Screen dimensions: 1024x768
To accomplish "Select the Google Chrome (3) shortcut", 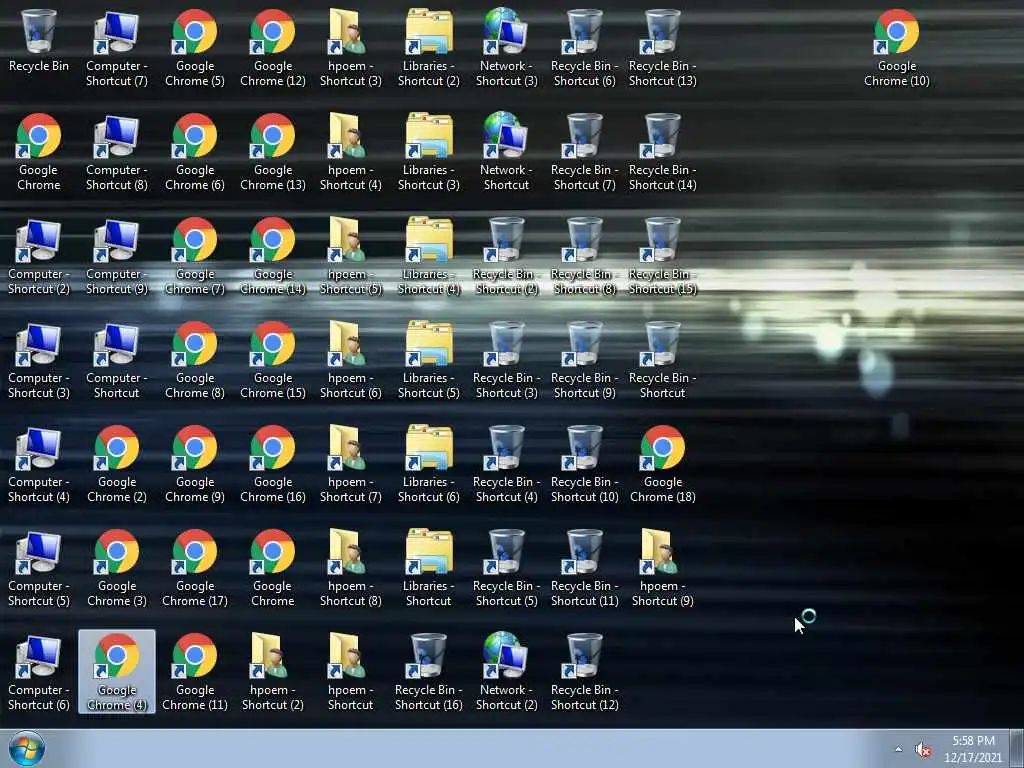I will click(x=116, y=568).
